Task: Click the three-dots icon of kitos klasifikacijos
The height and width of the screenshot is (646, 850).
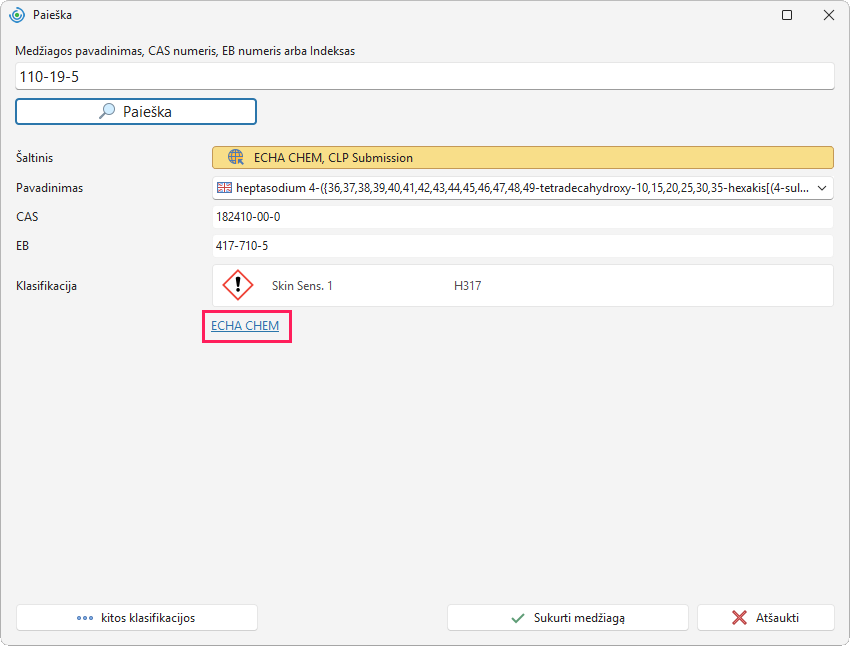Action: click(x=85, y=618)
